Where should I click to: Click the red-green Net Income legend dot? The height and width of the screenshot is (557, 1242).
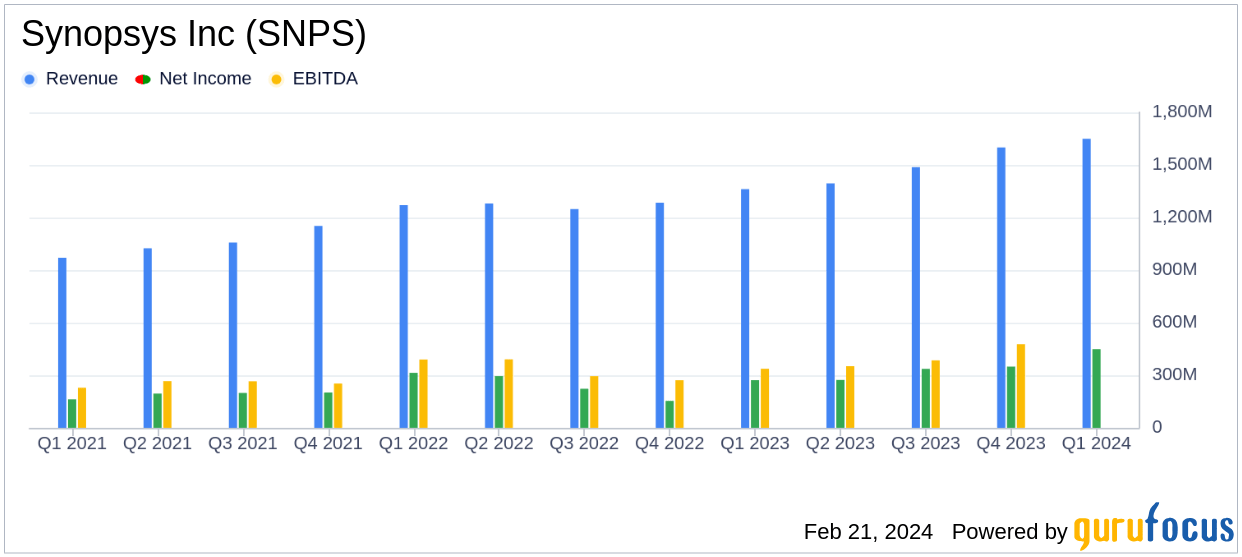tap(143, 79)
